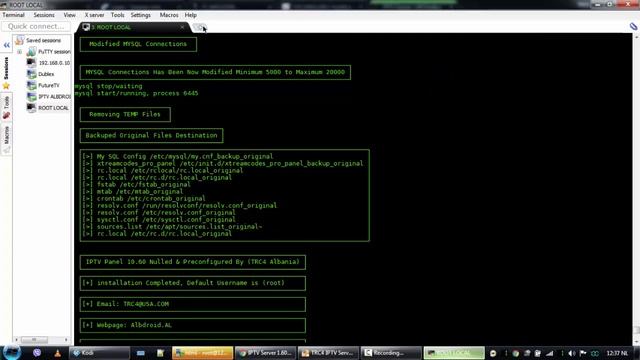Open the VLC cone icon on the taskbar

point(58,353)
